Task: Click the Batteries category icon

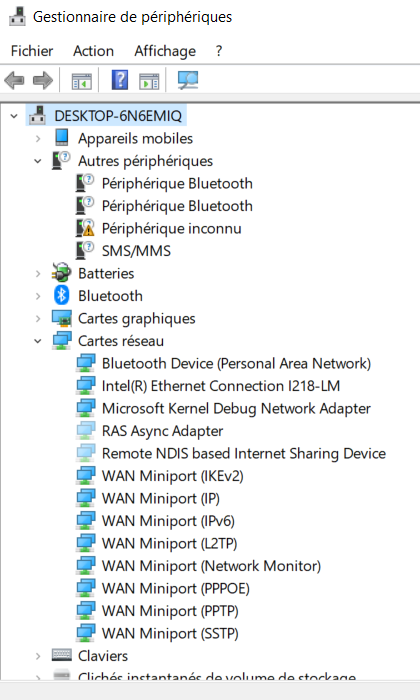Action: pyautogui.click(x=62, y=273)
